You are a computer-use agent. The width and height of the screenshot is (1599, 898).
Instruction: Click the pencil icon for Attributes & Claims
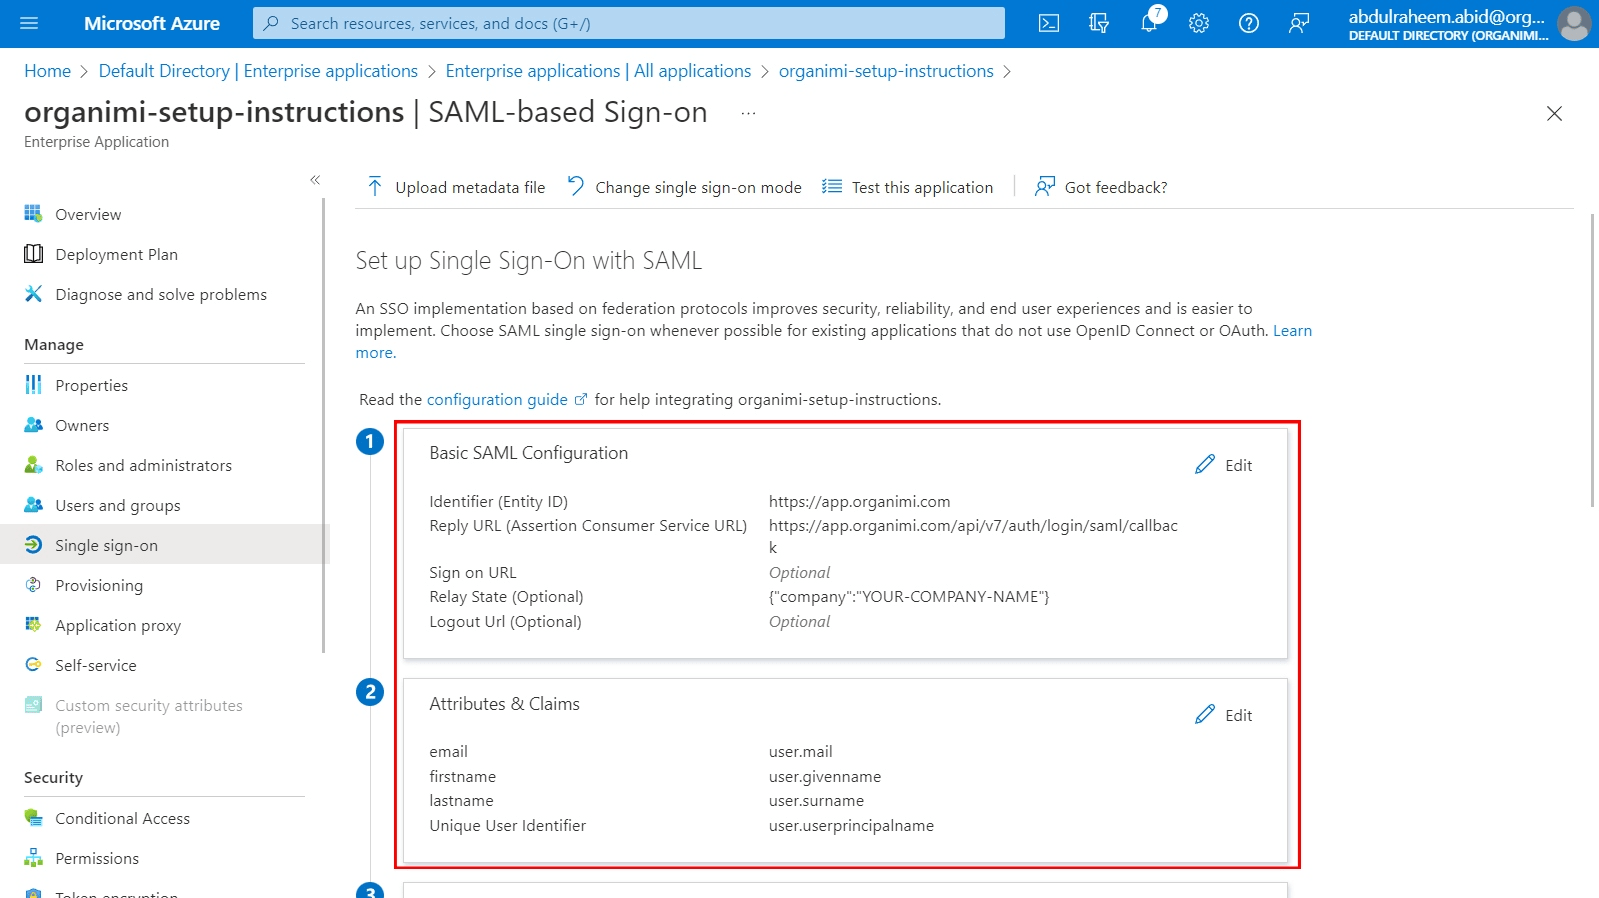point(1205,714)
